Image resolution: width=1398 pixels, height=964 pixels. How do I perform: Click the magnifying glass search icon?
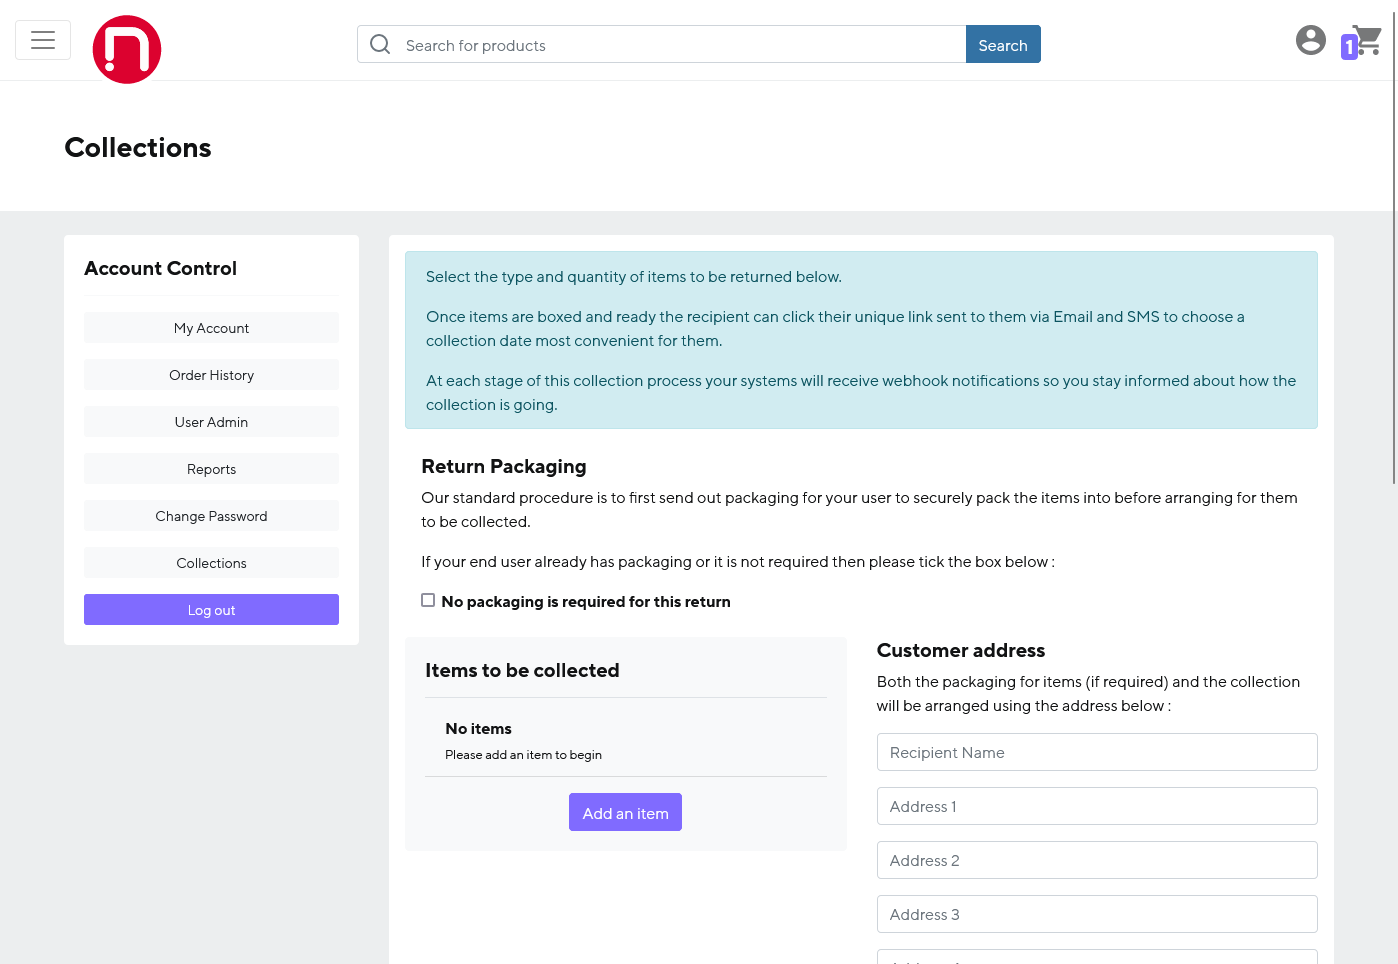380,44
